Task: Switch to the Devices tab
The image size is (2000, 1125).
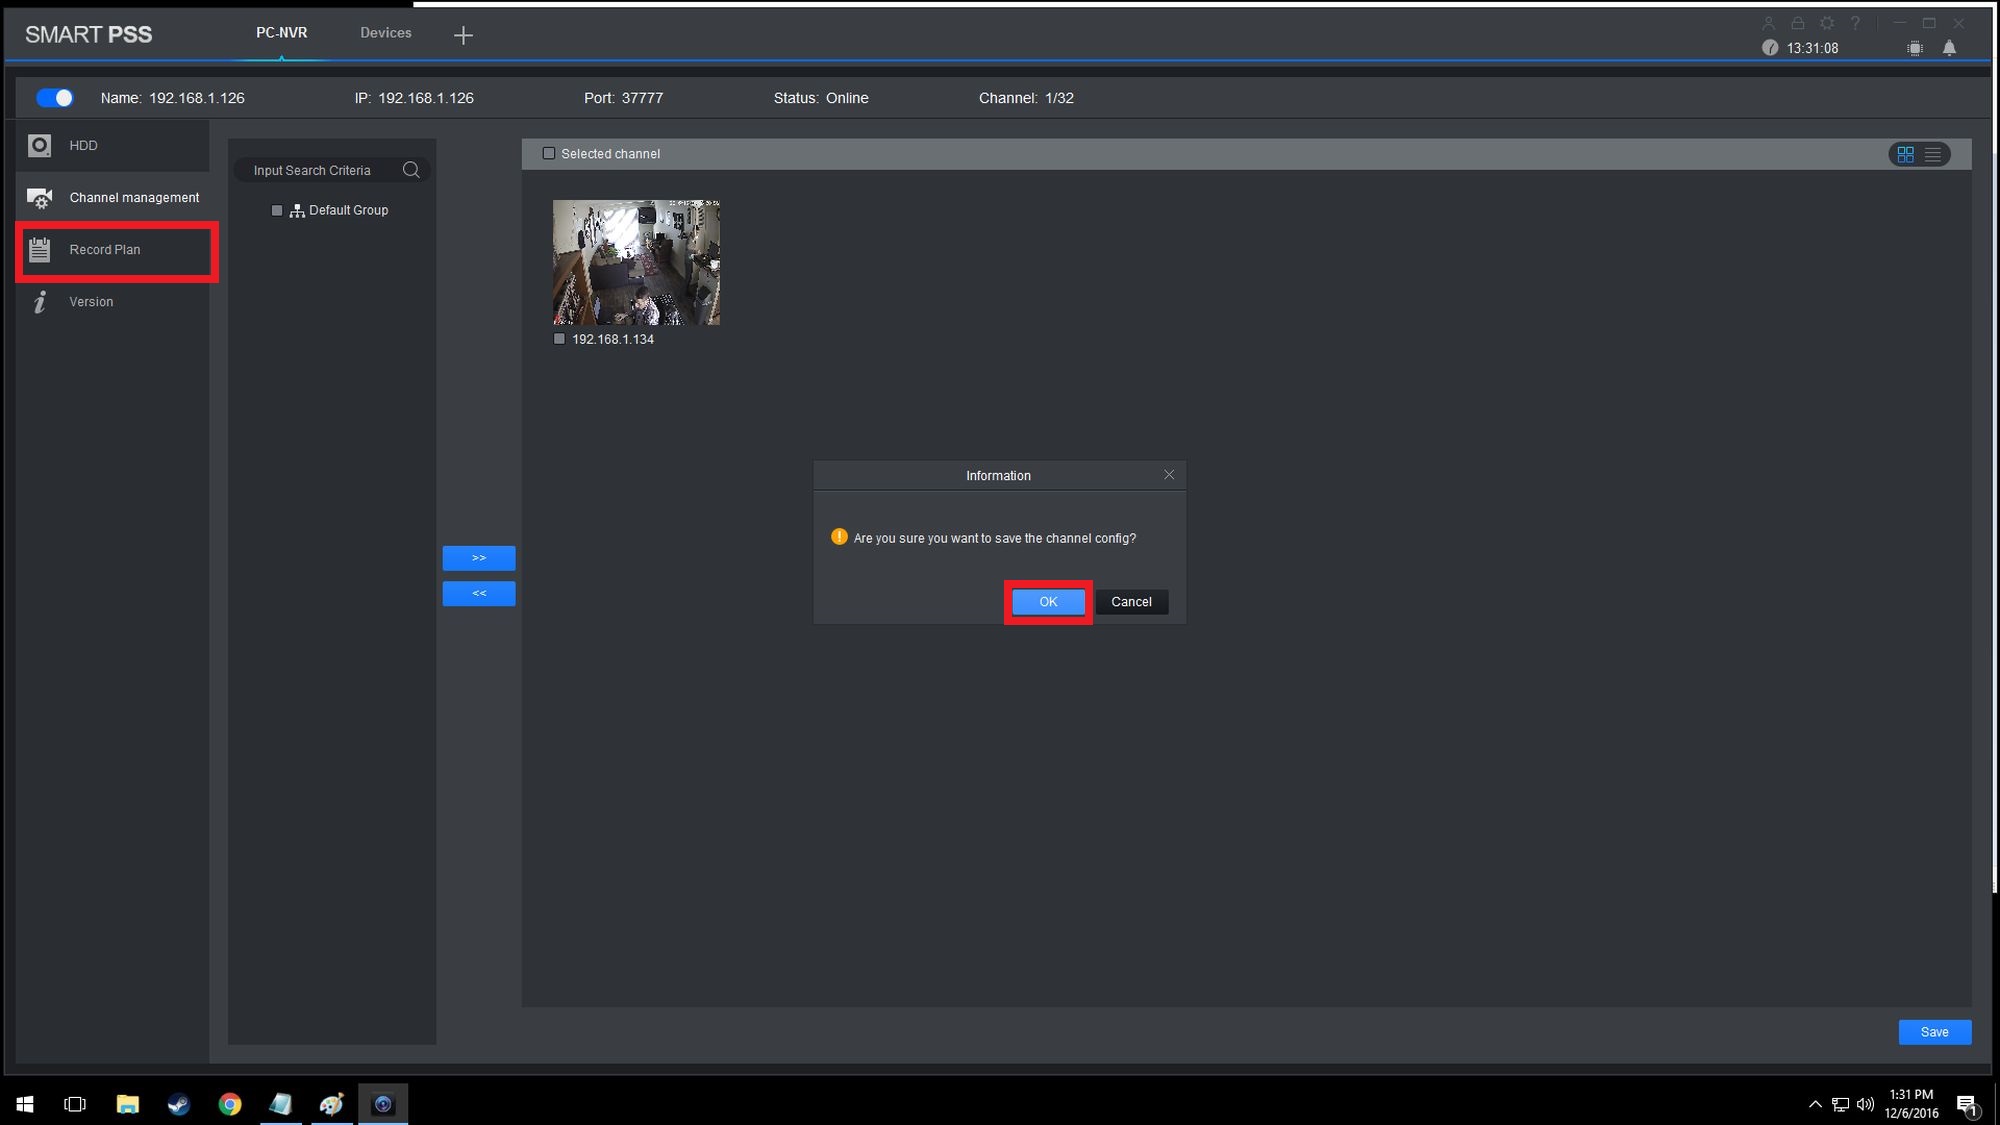Action: 385,33
